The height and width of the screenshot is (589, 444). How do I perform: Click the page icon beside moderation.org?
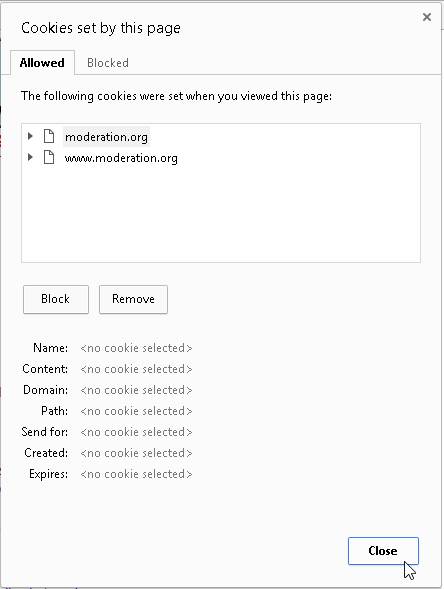pos(49,136)
